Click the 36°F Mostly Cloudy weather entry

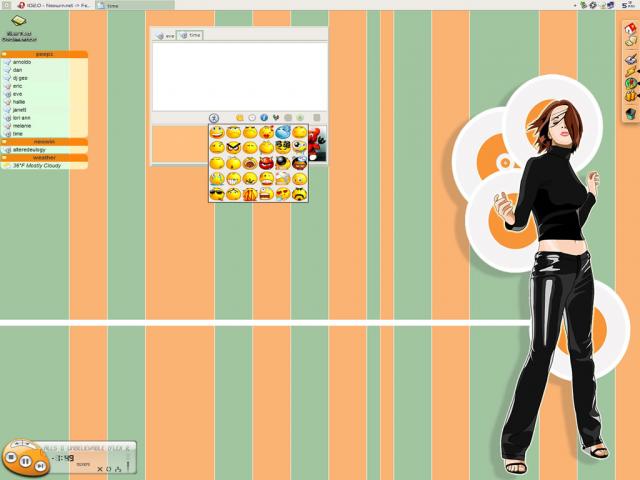[x=44, y=166]
